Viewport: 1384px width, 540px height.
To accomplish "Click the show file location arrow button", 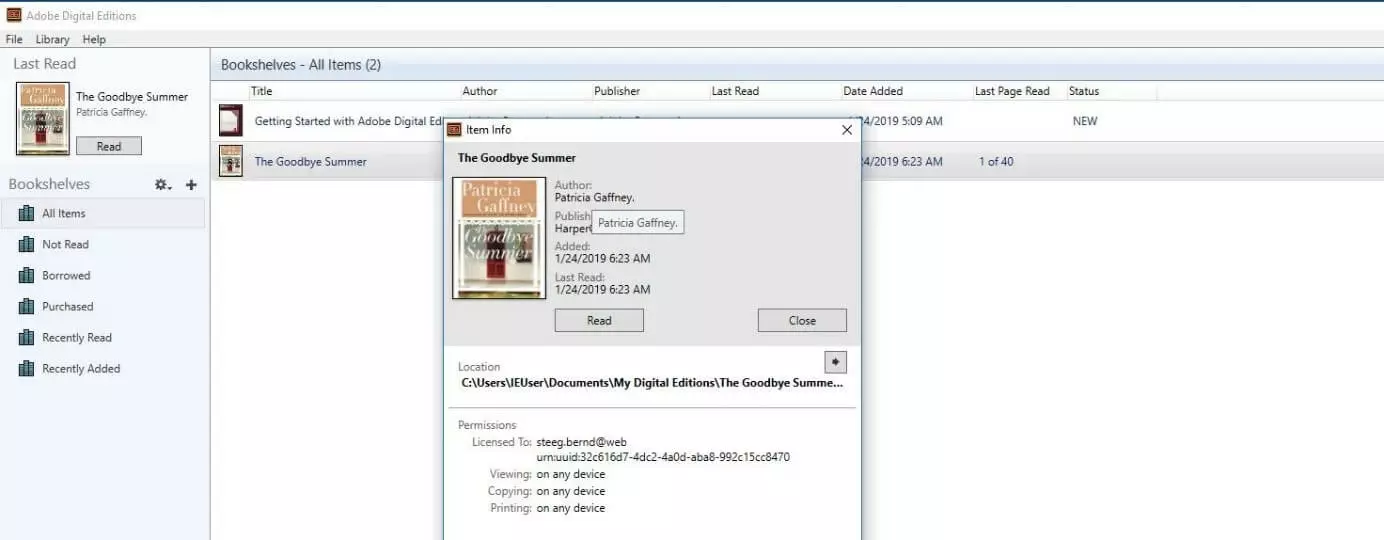I will [835, 362].
